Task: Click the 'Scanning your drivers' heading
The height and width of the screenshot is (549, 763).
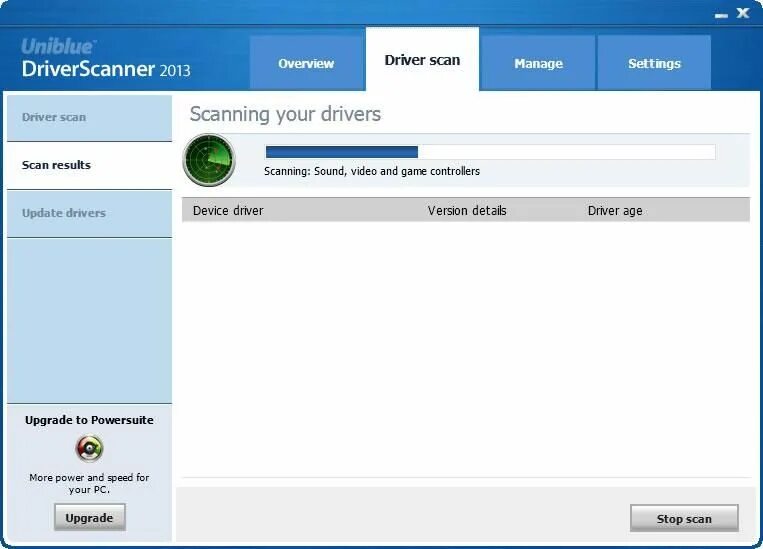Action: coord(285,115)
